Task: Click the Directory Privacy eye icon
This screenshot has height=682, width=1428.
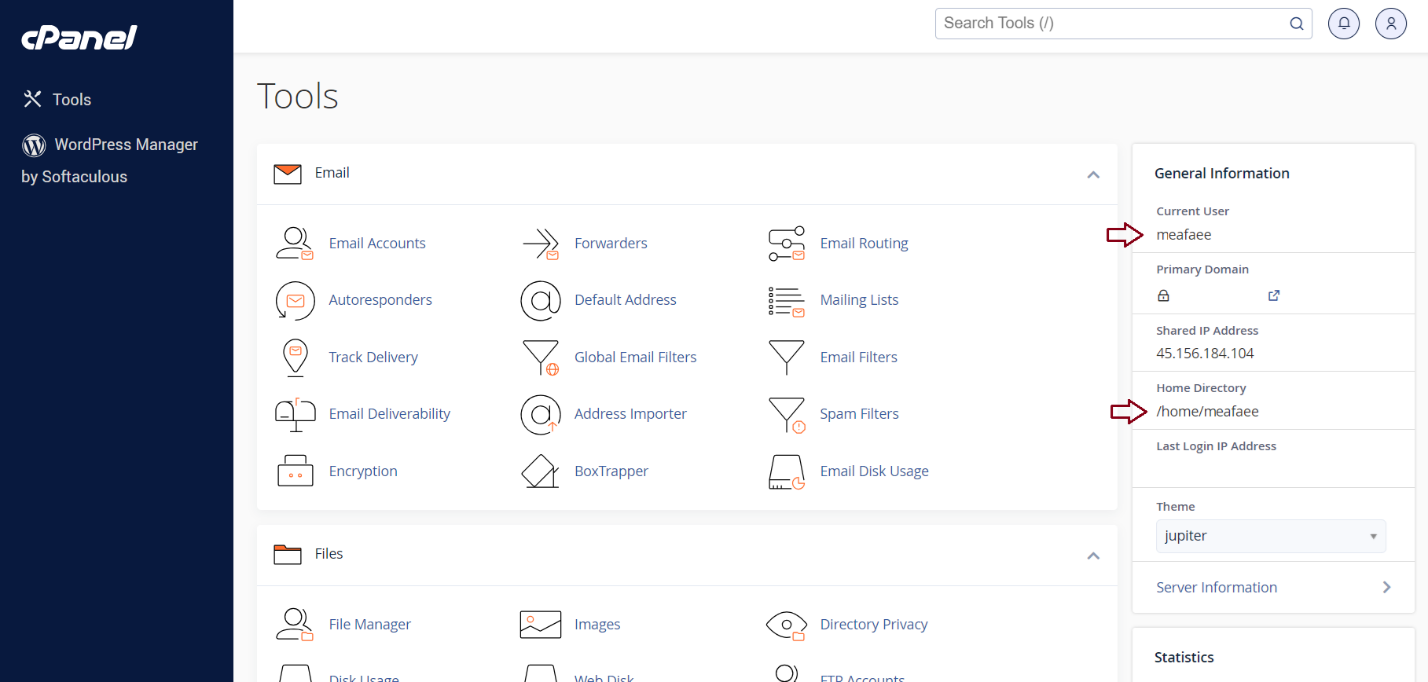Action: coord(786,624)
